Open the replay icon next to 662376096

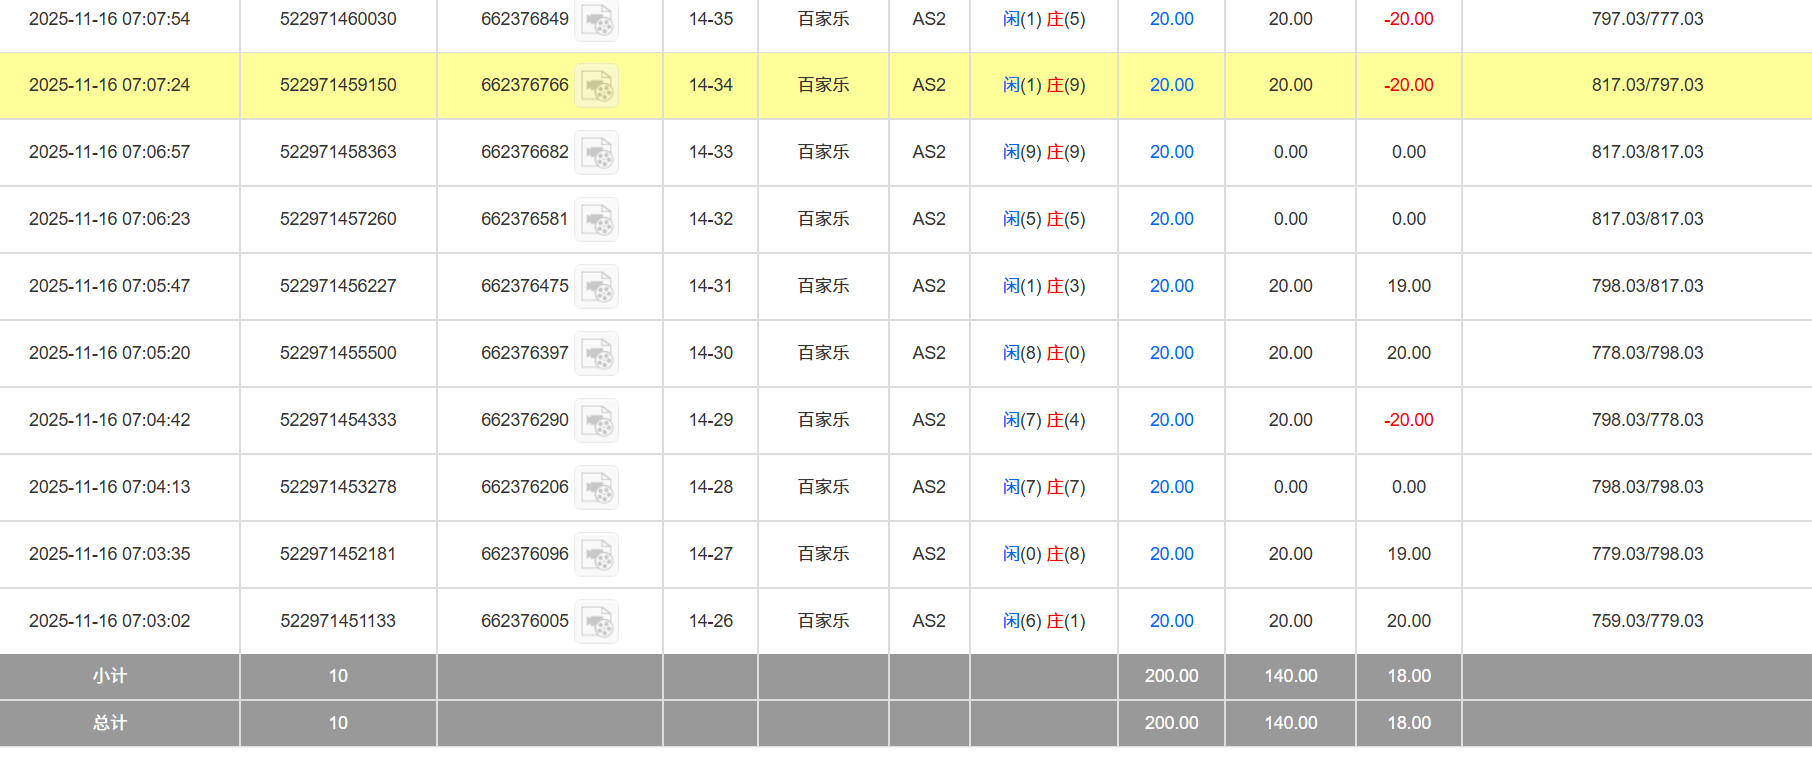click(597, 555)
